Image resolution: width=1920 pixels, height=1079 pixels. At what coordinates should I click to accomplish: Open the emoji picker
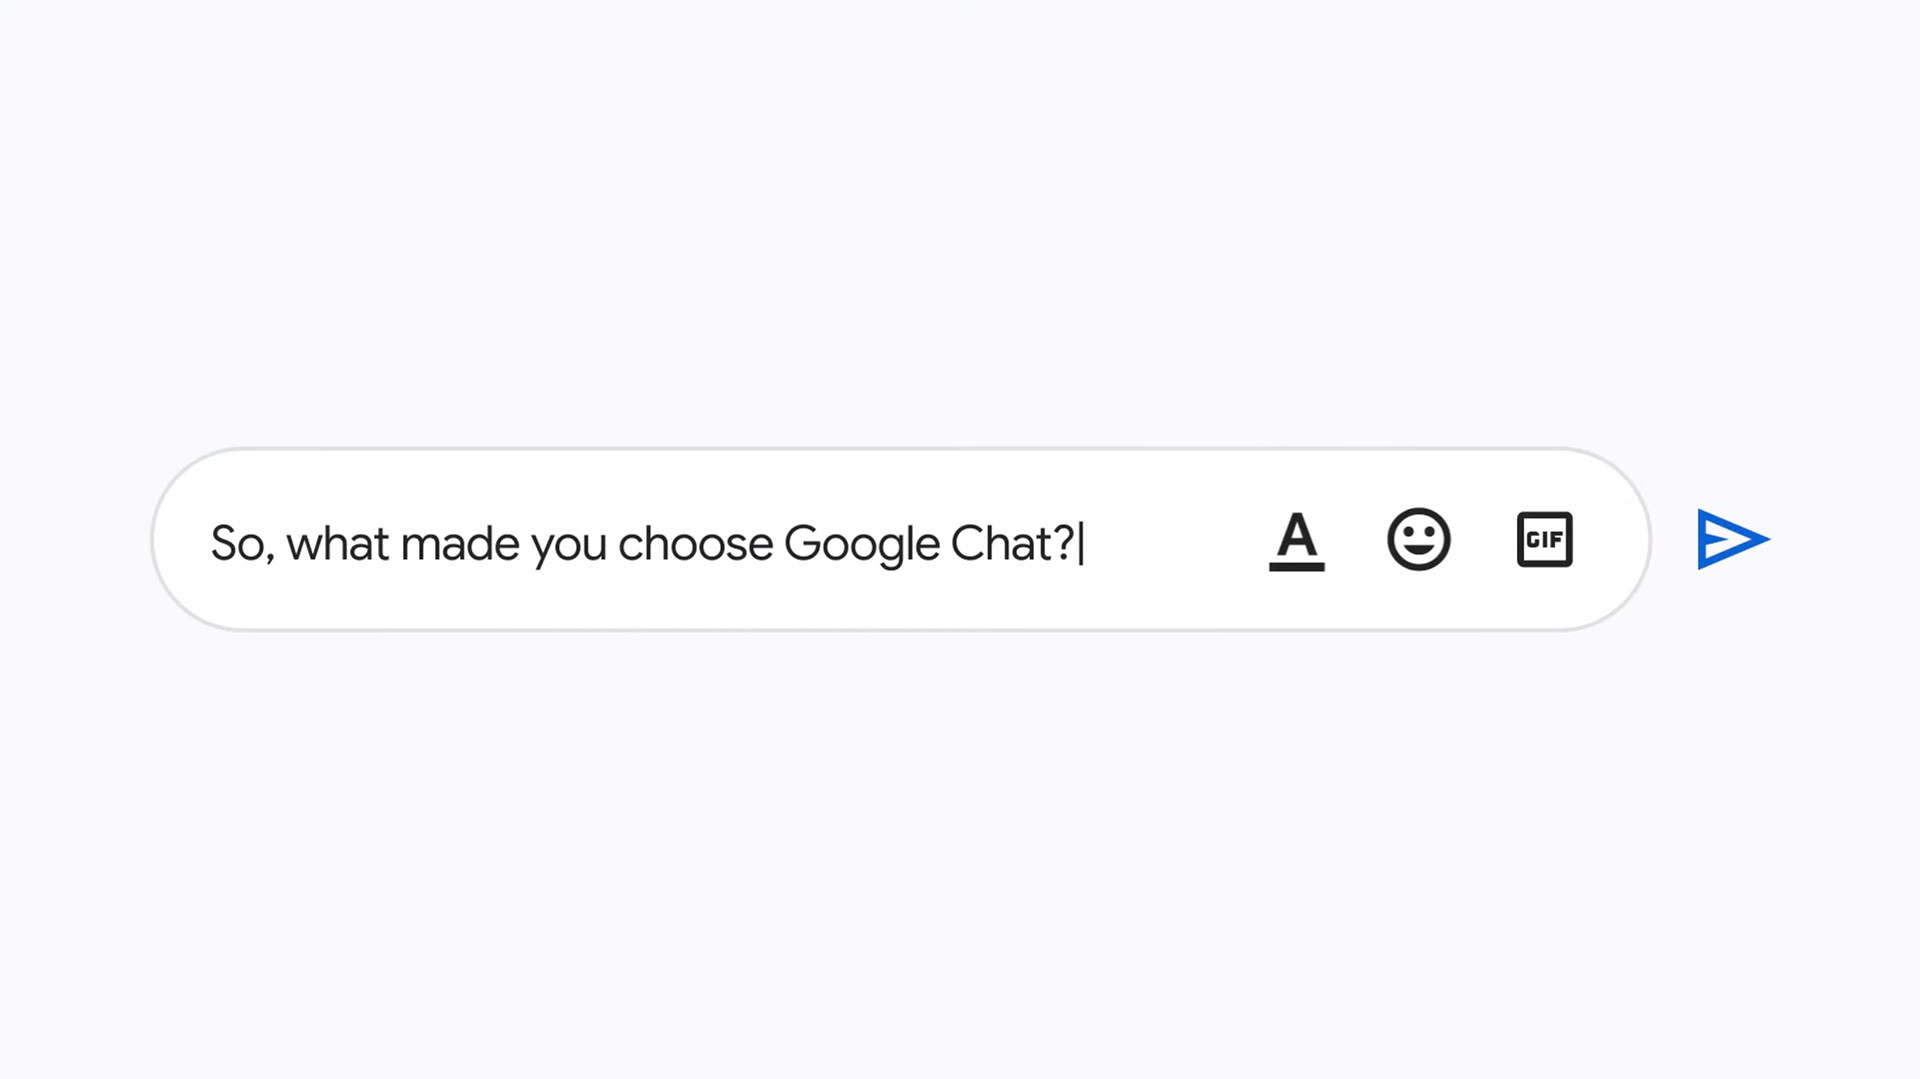pos(1418,540)
